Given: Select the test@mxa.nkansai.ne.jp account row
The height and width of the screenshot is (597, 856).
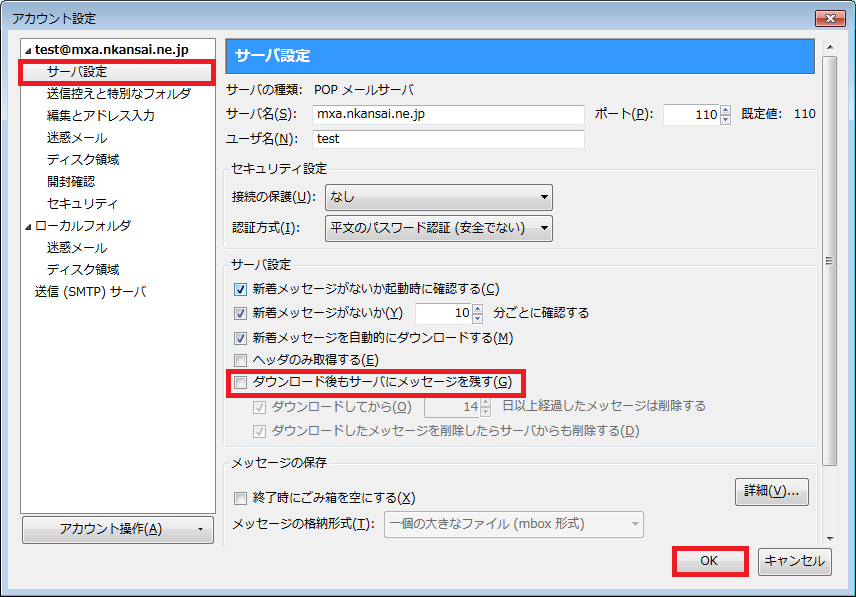Looking at the screenshot, I should (x=112, y=50).
